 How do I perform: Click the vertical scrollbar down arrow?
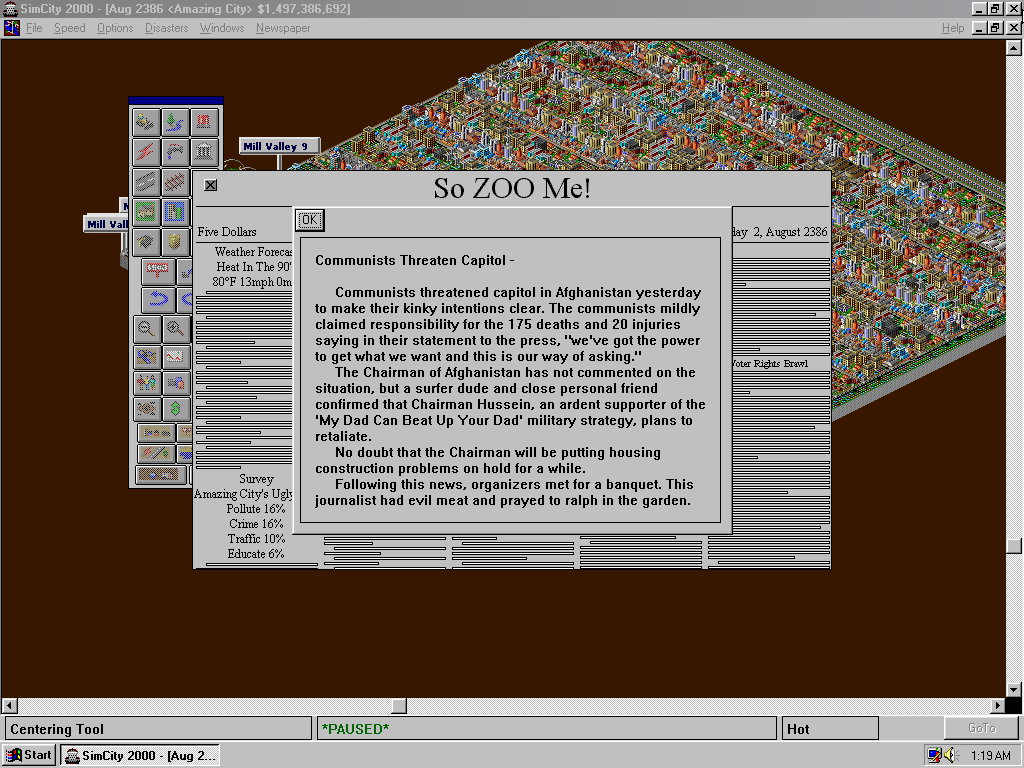(1014, 690)
